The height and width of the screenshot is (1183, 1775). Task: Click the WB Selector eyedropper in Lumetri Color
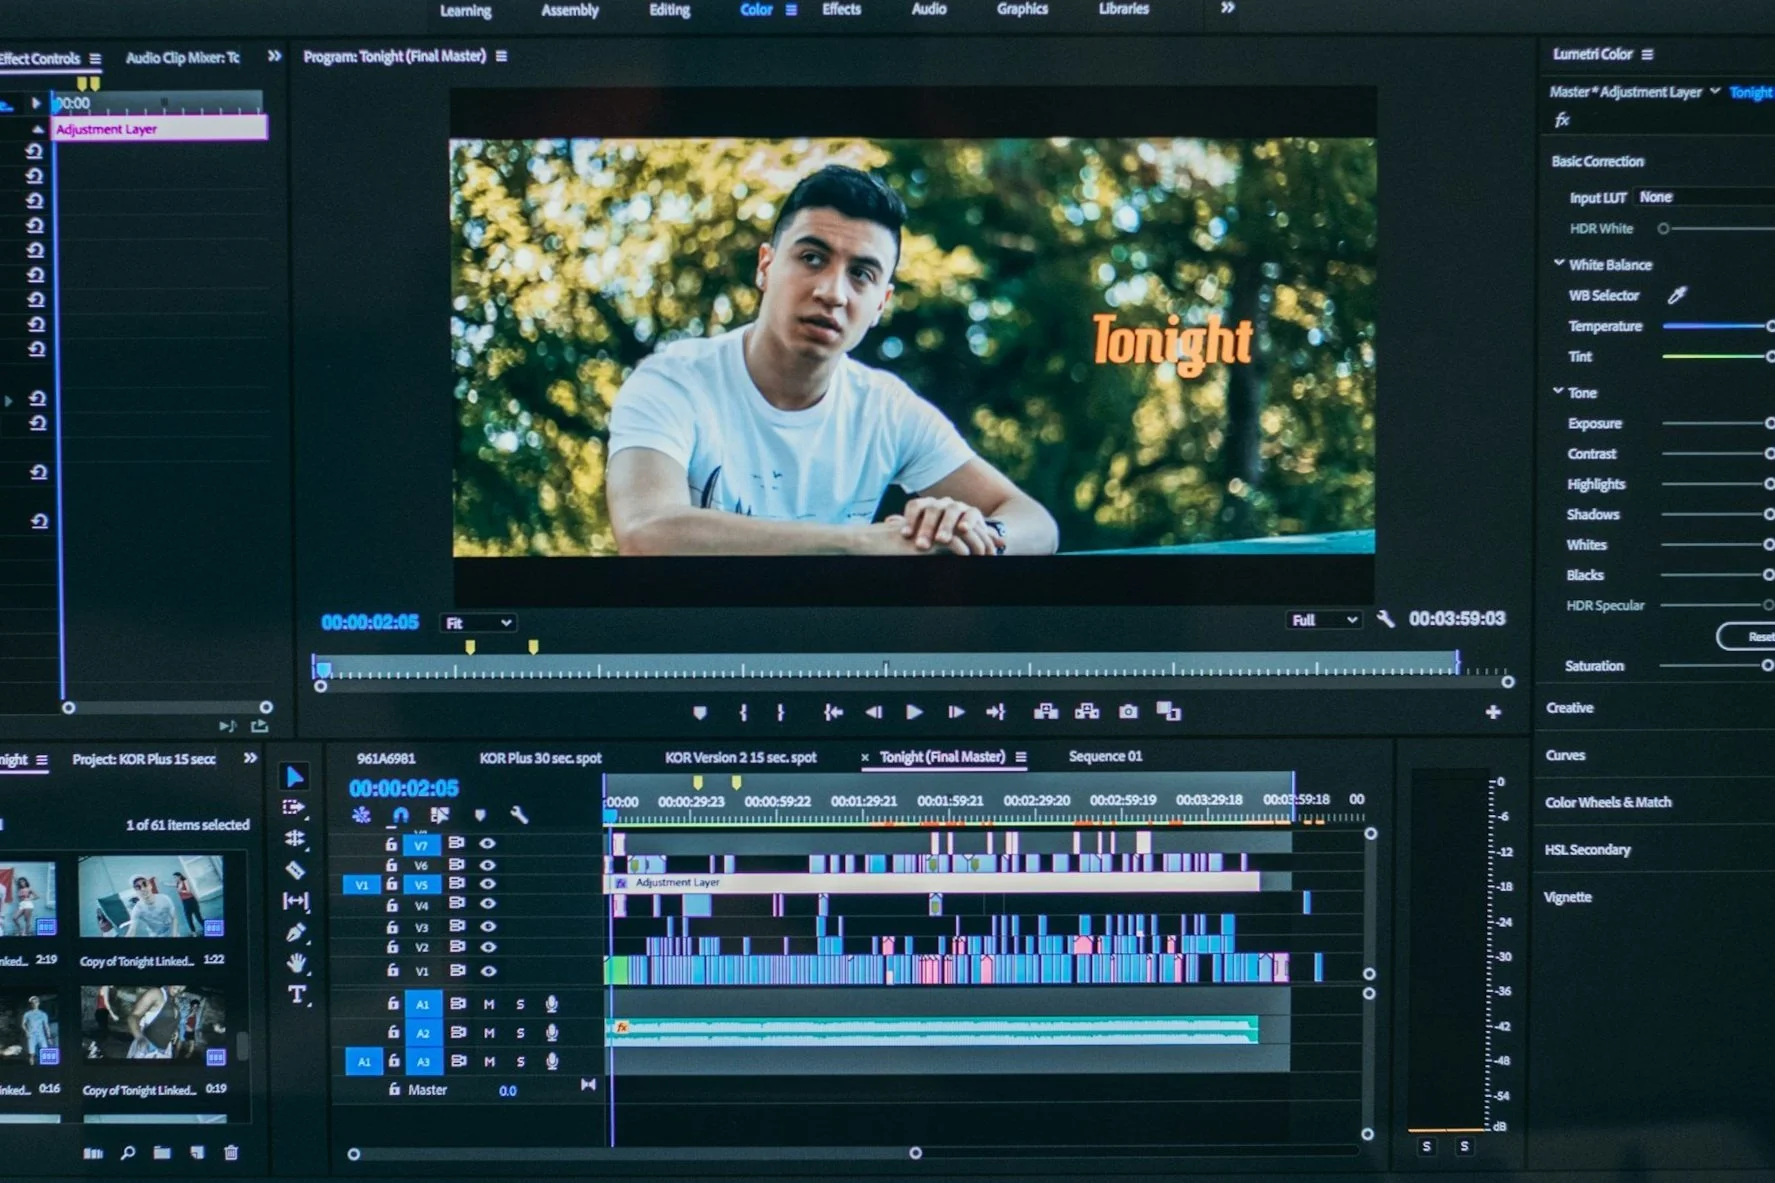1677,295
